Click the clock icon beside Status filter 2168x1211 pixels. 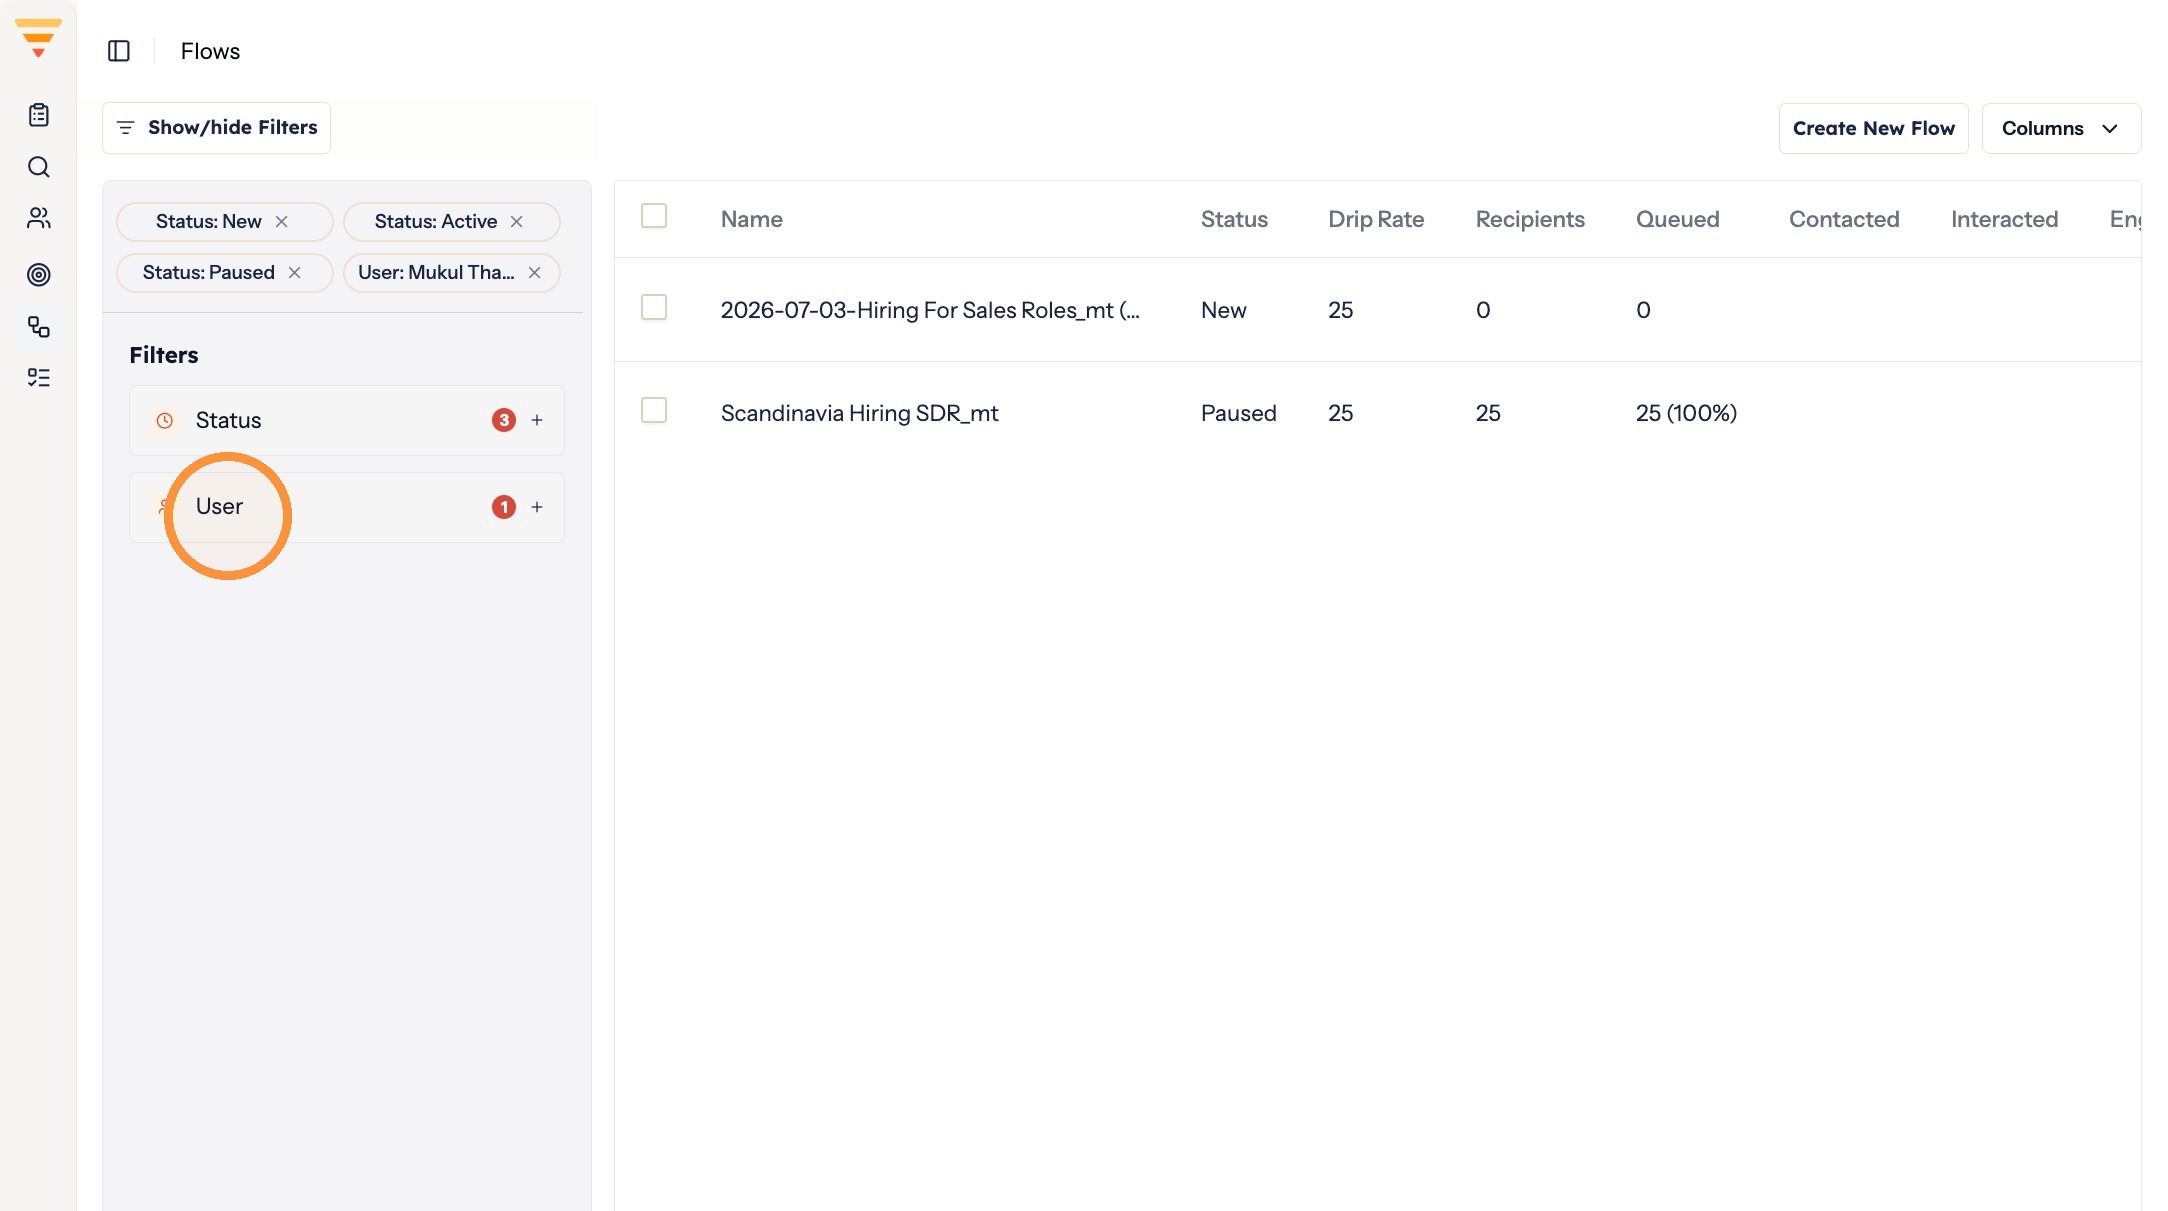(x=165, y=420)
